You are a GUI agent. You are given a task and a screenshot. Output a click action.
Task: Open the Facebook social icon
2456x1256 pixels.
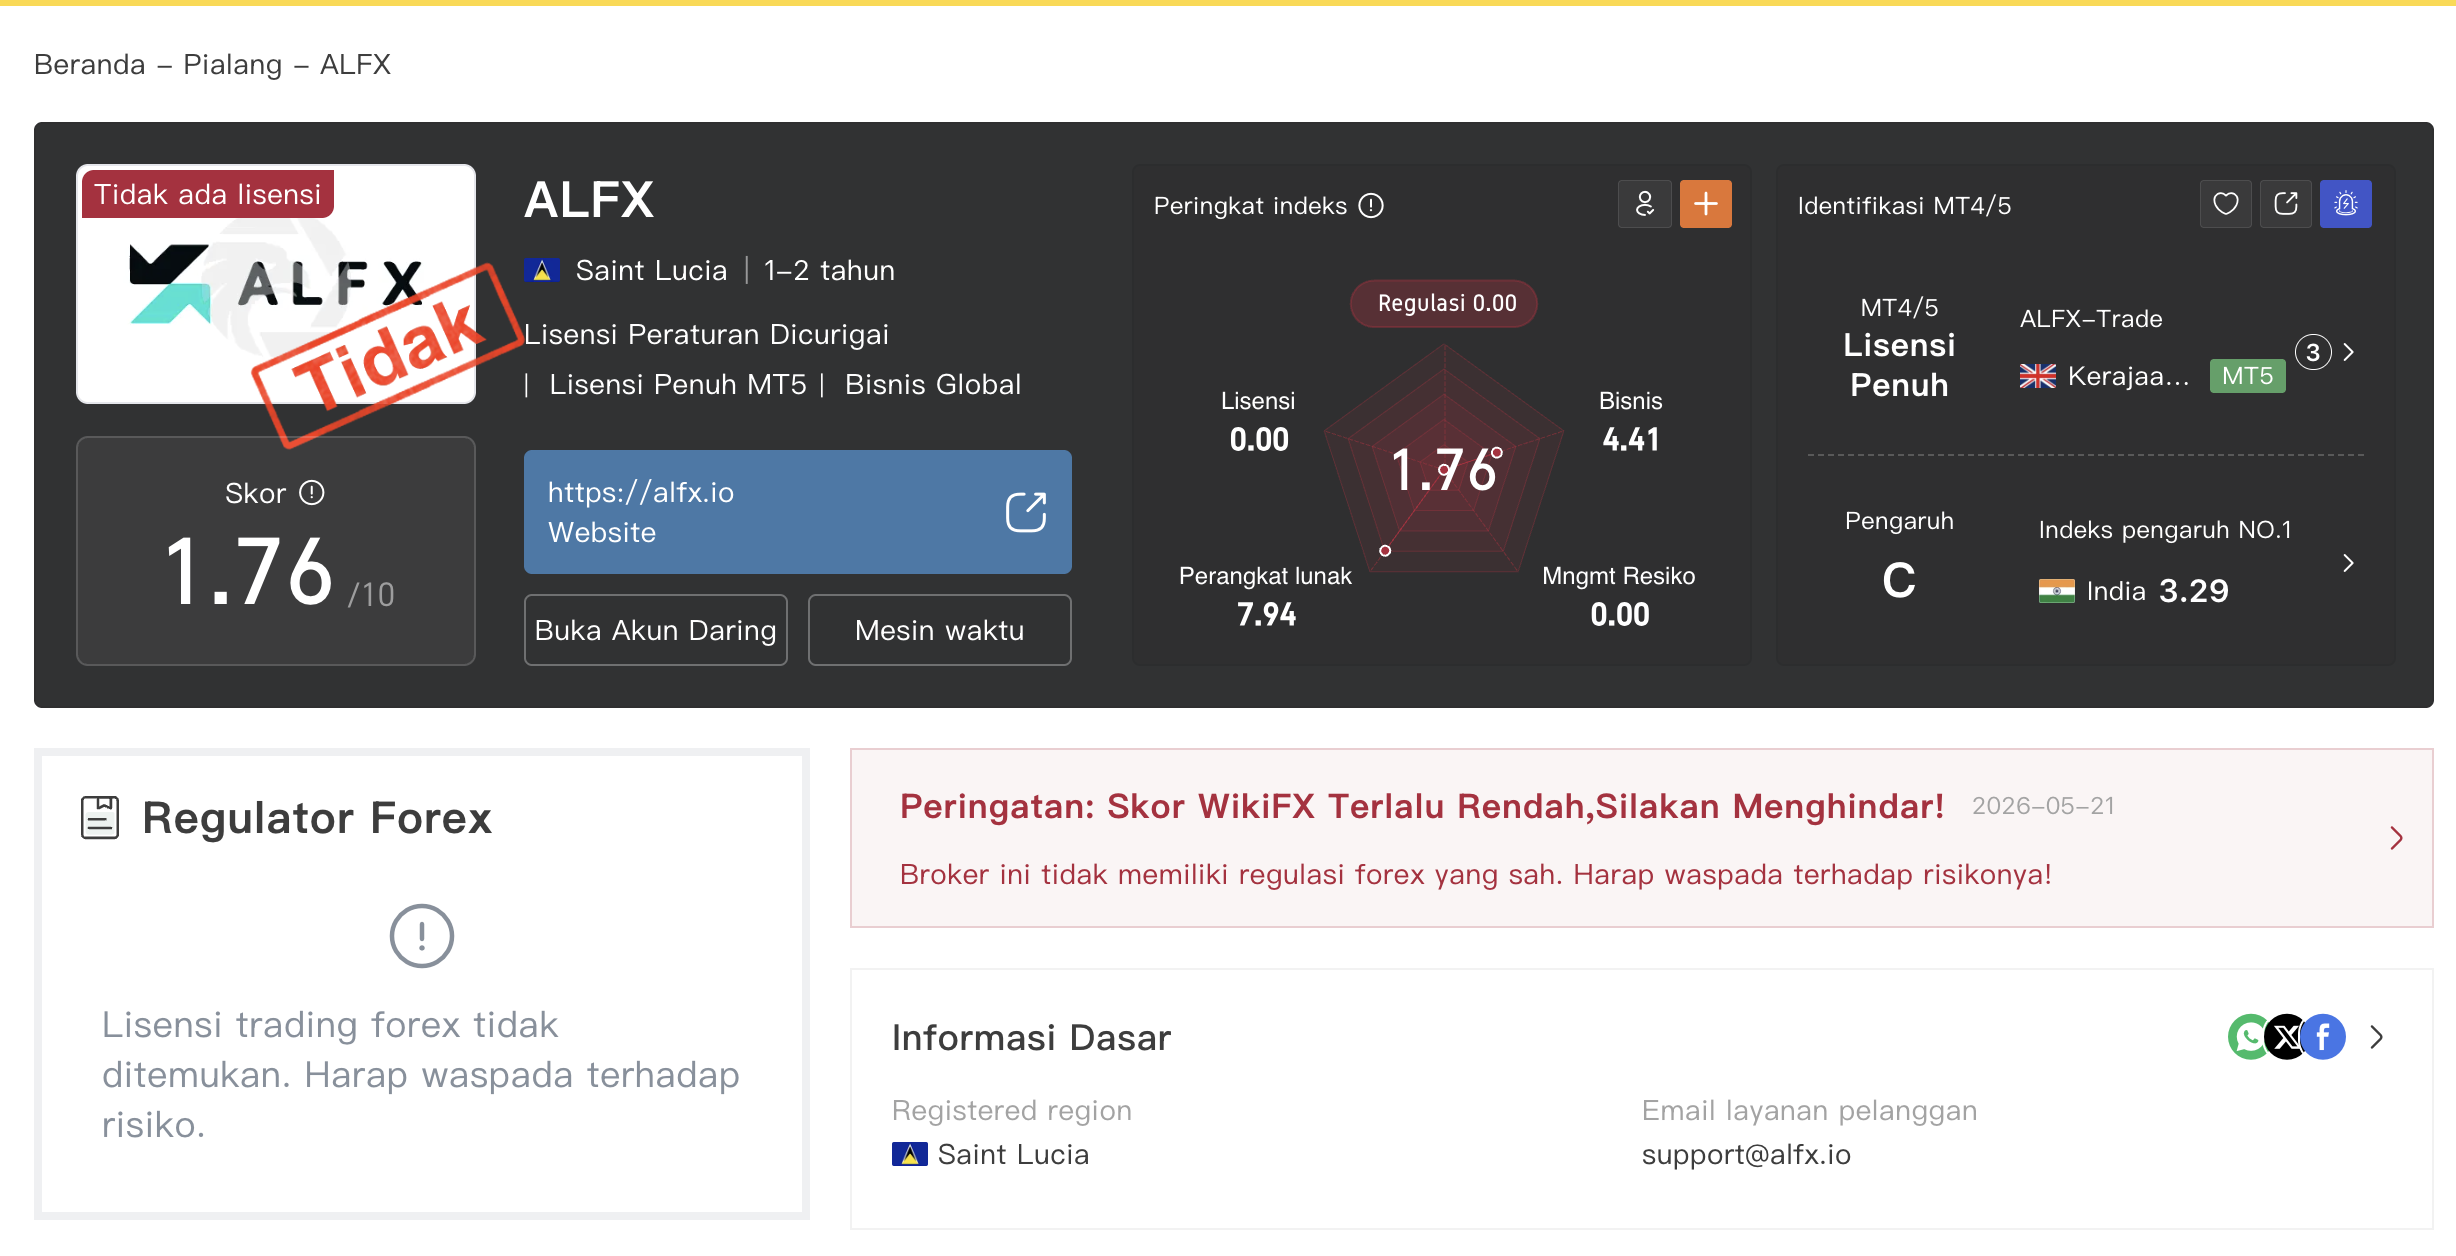(x=2323, y=1037)
